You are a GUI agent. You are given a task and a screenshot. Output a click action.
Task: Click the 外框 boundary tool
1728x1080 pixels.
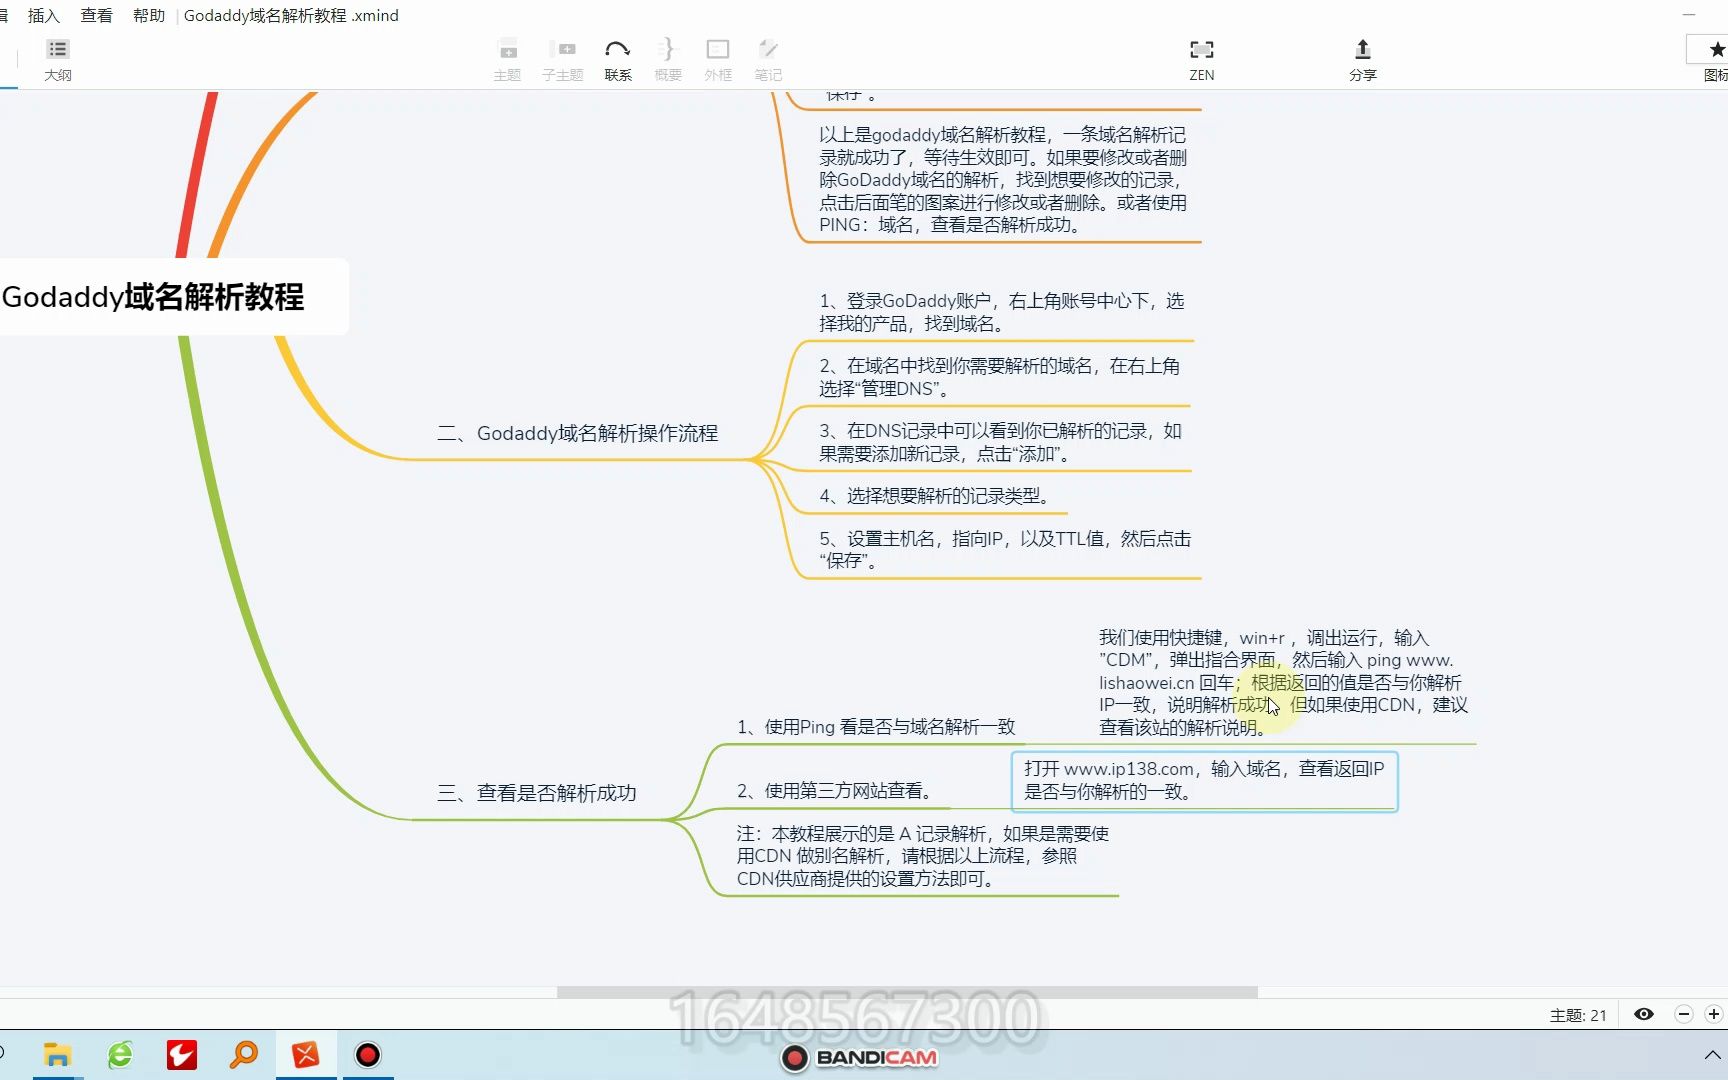coord(718,60)
